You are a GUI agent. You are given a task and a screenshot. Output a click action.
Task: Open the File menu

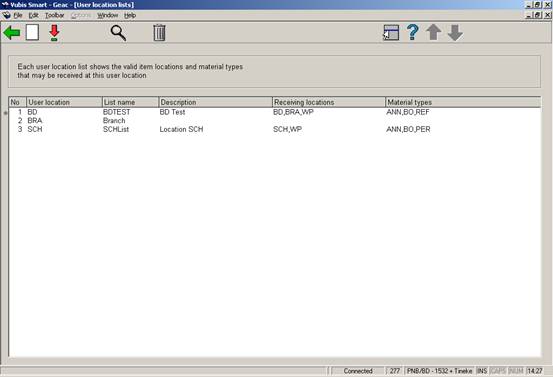18,16
